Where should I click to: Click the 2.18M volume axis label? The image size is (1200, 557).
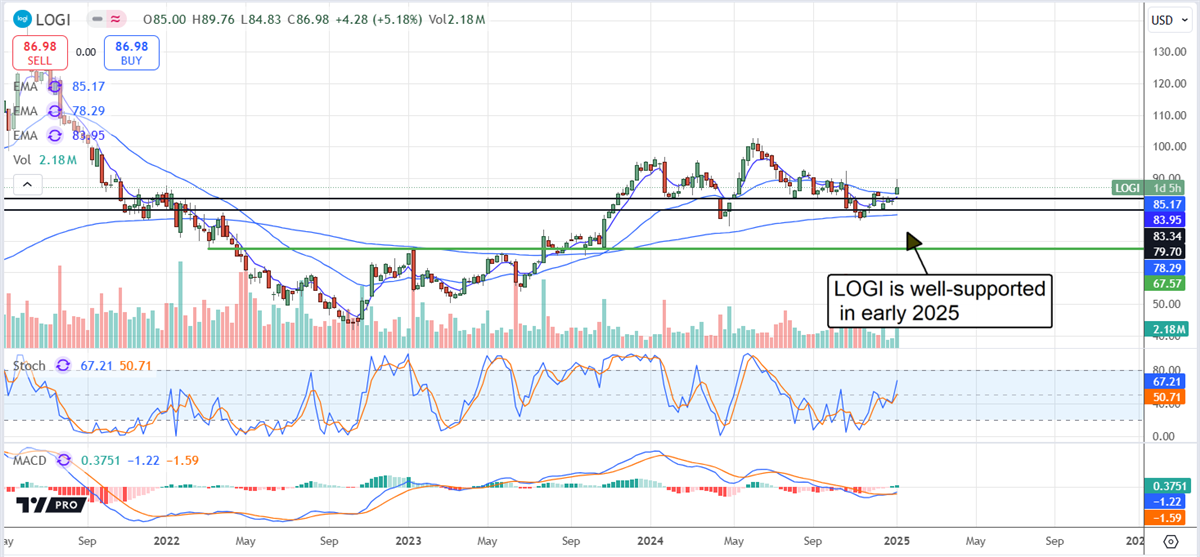coord(1165,329)
